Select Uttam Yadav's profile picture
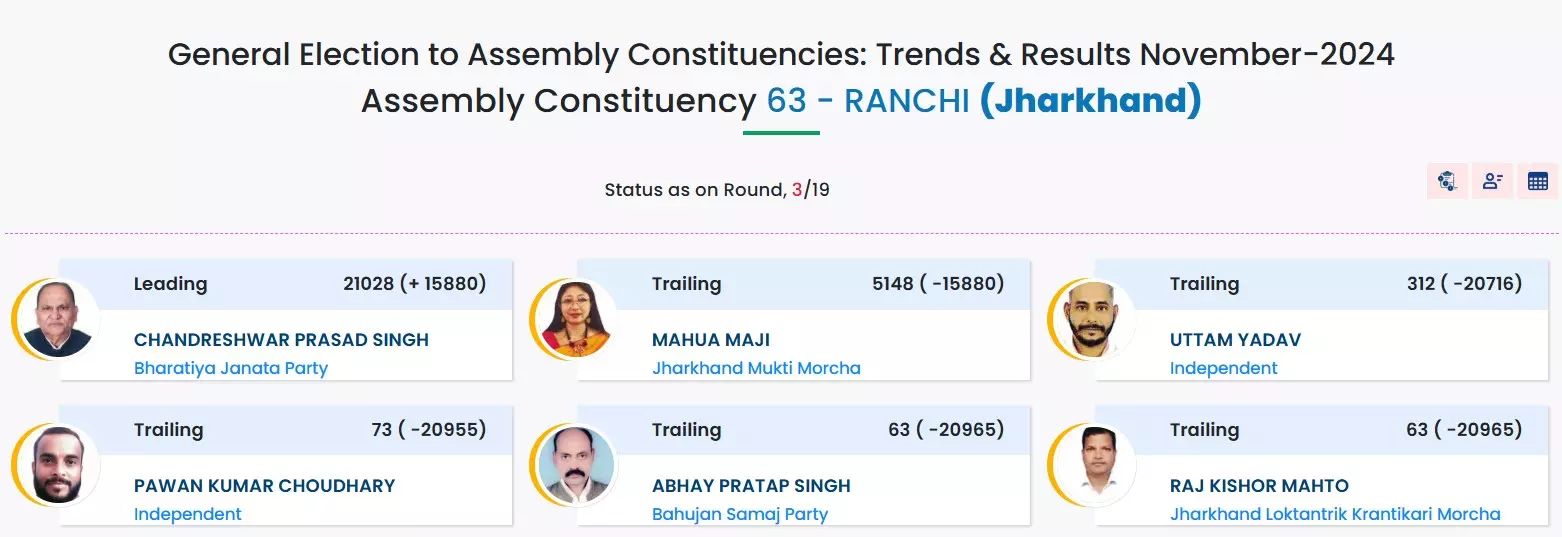Viewport: 1562px width, 537px height. (1094, 319)
